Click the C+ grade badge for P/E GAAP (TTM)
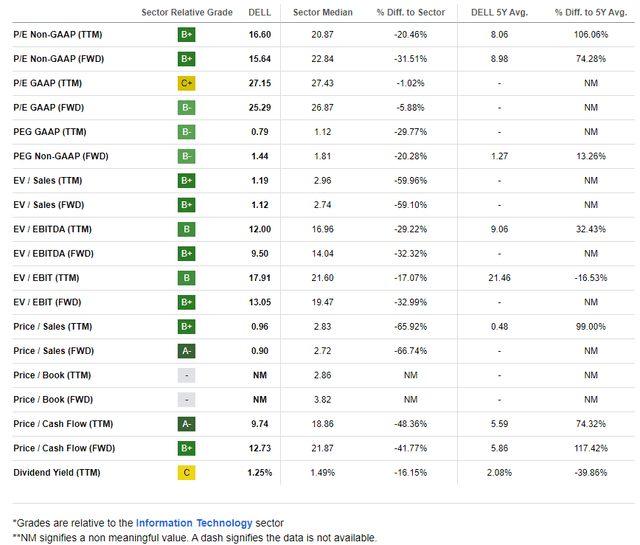Screen dimensions: 640x545 187,83
